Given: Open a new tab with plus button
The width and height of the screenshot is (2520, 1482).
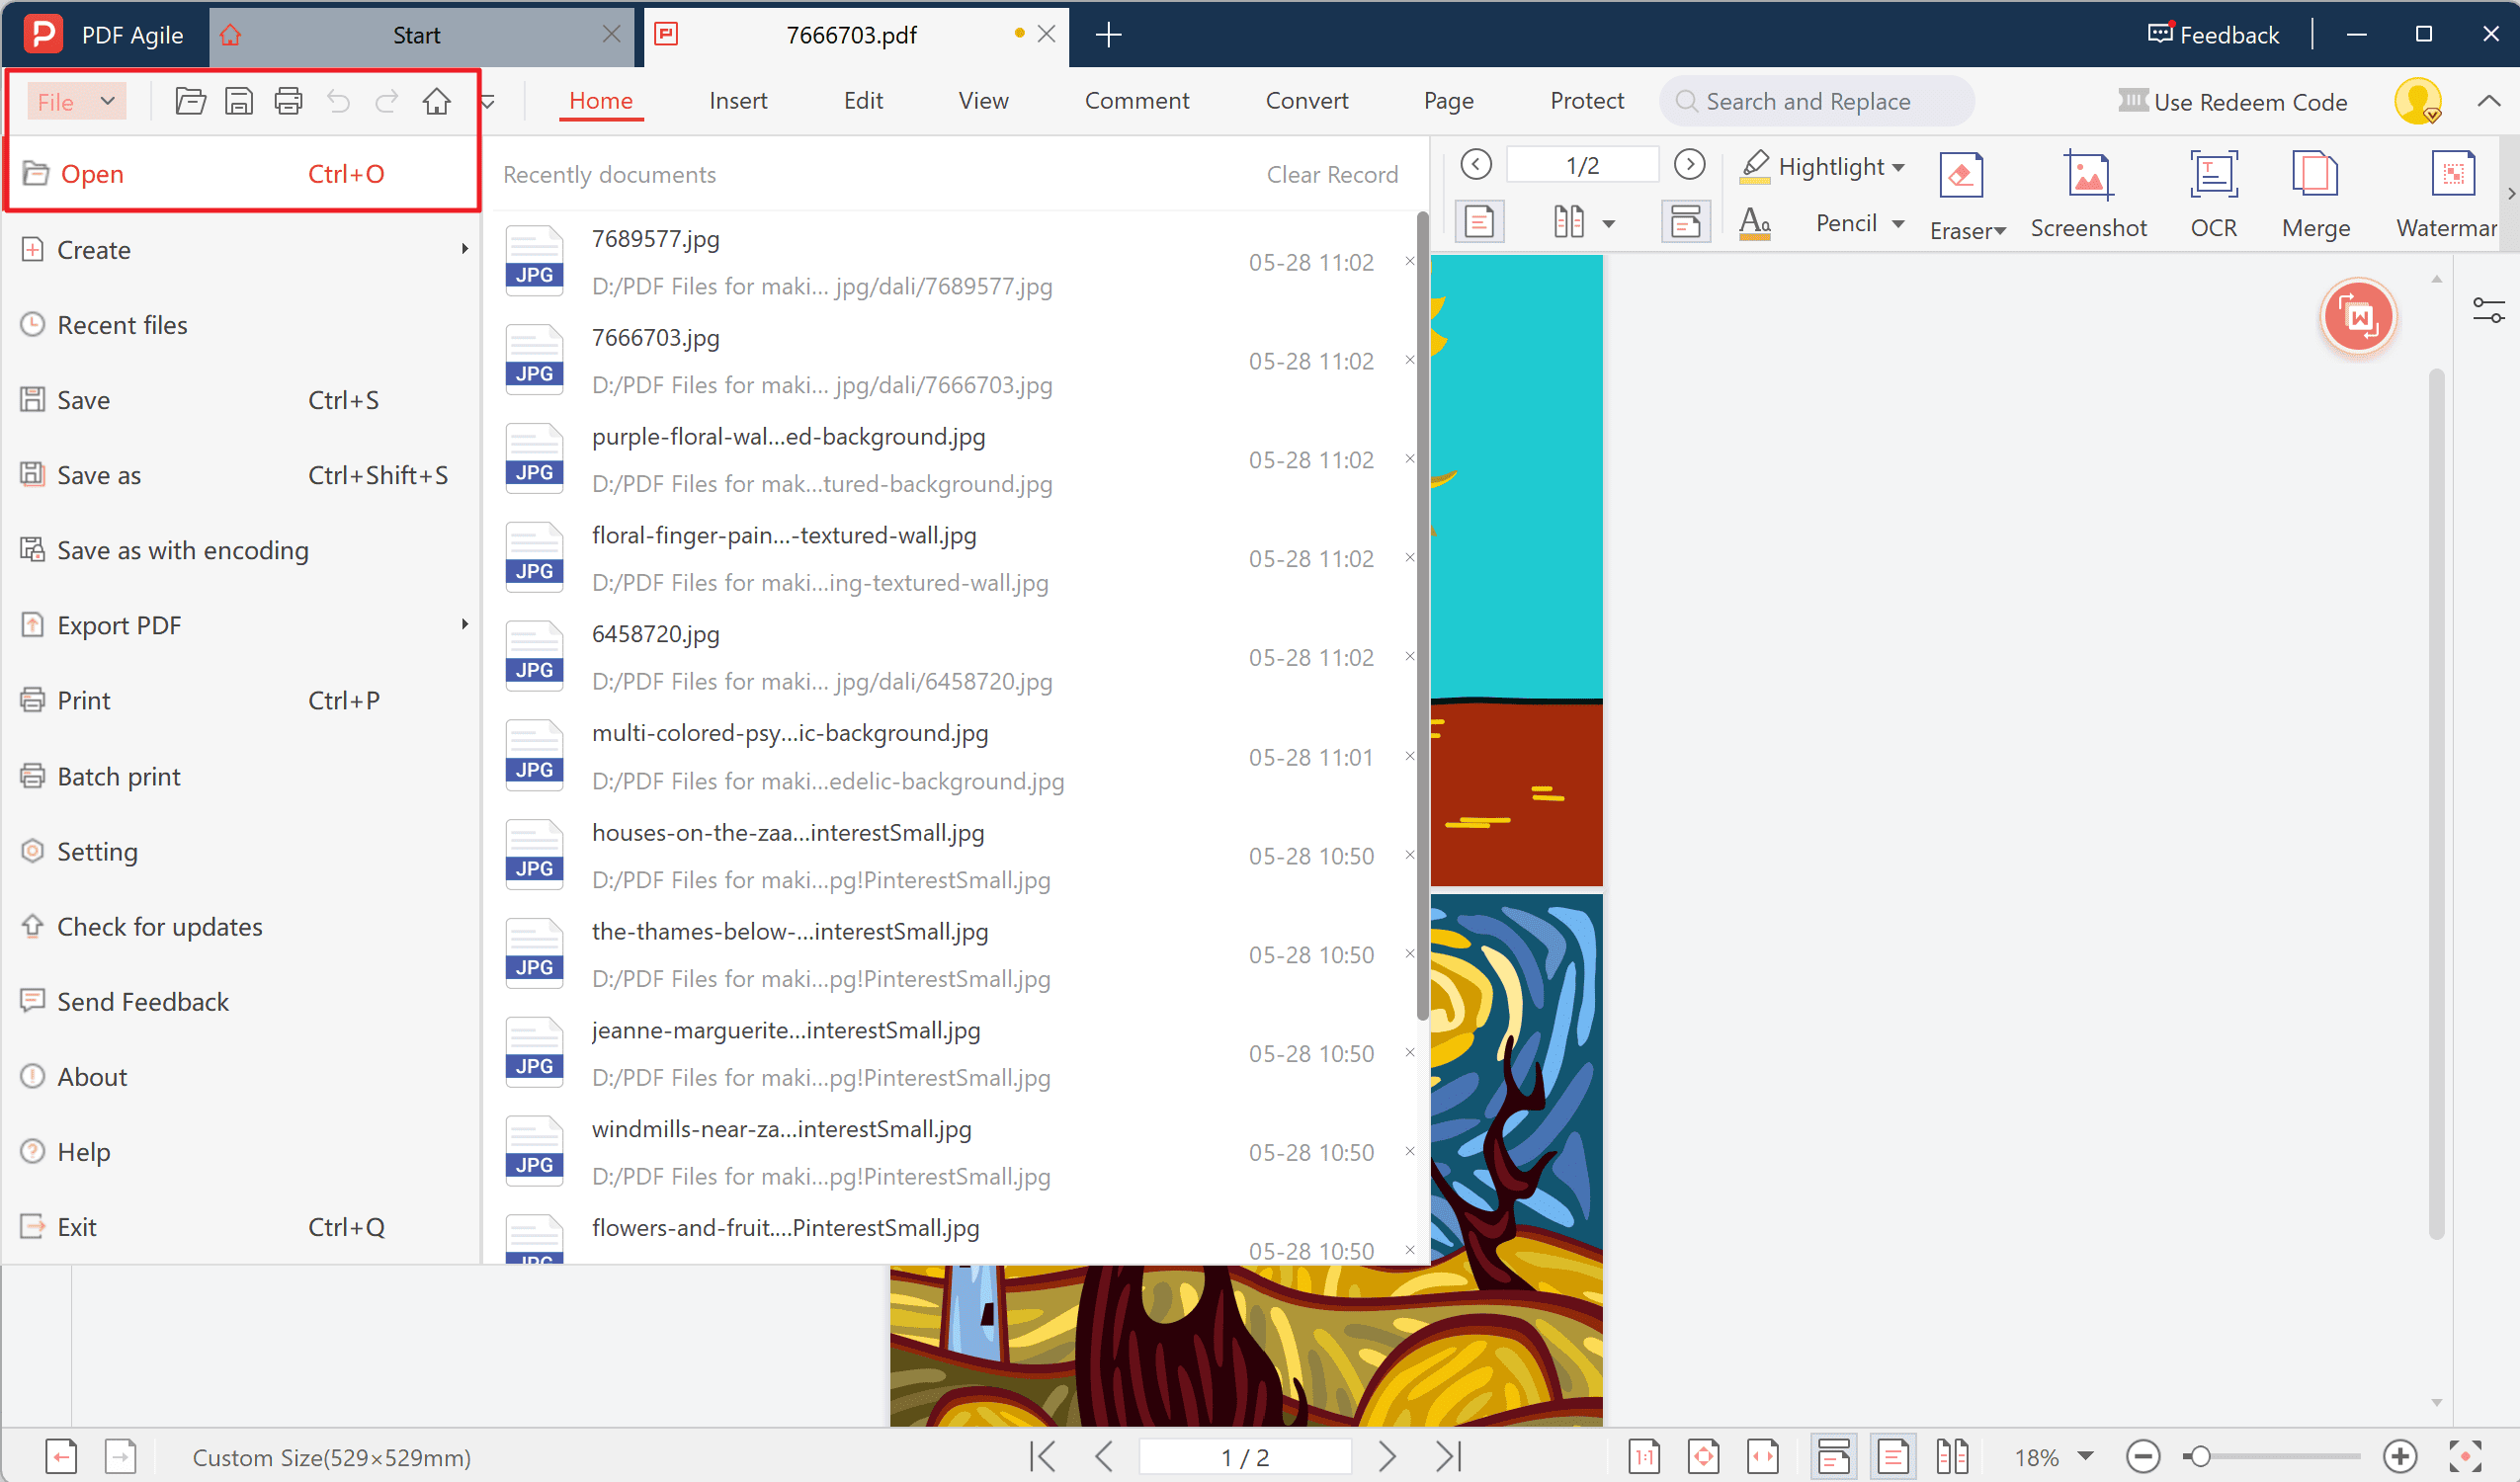Looking at the screenshot, I should (x=1108, y=34).
